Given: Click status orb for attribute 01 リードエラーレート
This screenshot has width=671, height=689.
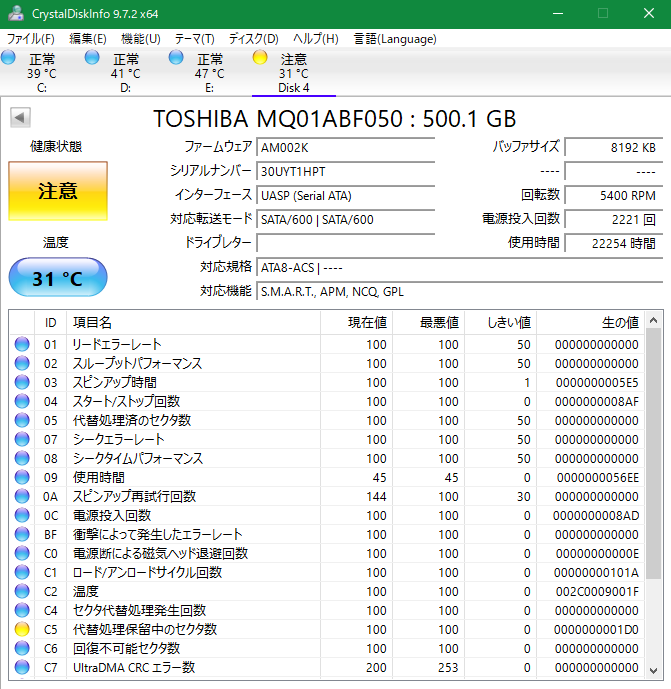Looking at the screenshot, I should tap(22, 344).
